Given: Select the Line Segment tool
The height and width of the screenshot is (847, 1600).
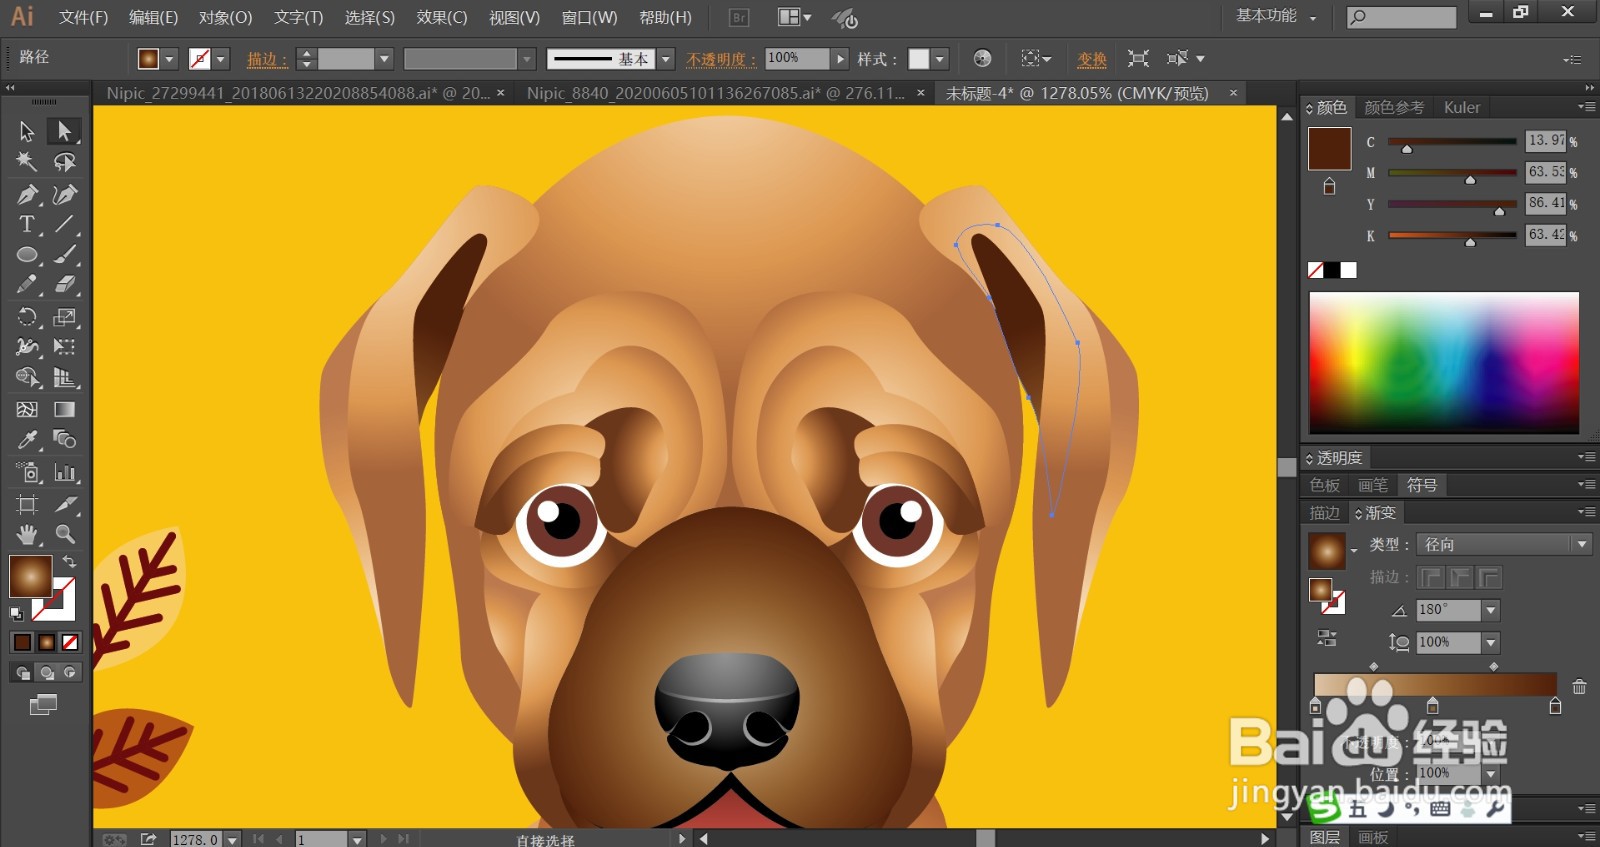Looking at the screenshot, I should (x=65, y=224).
